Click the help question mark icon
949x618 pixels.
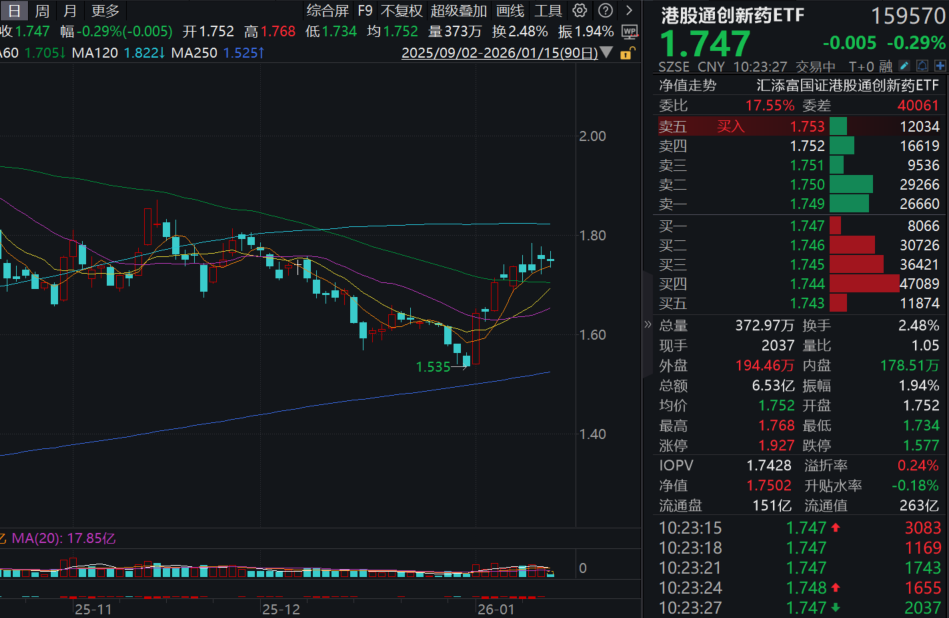pyautogui.click(x=604, y=10)
